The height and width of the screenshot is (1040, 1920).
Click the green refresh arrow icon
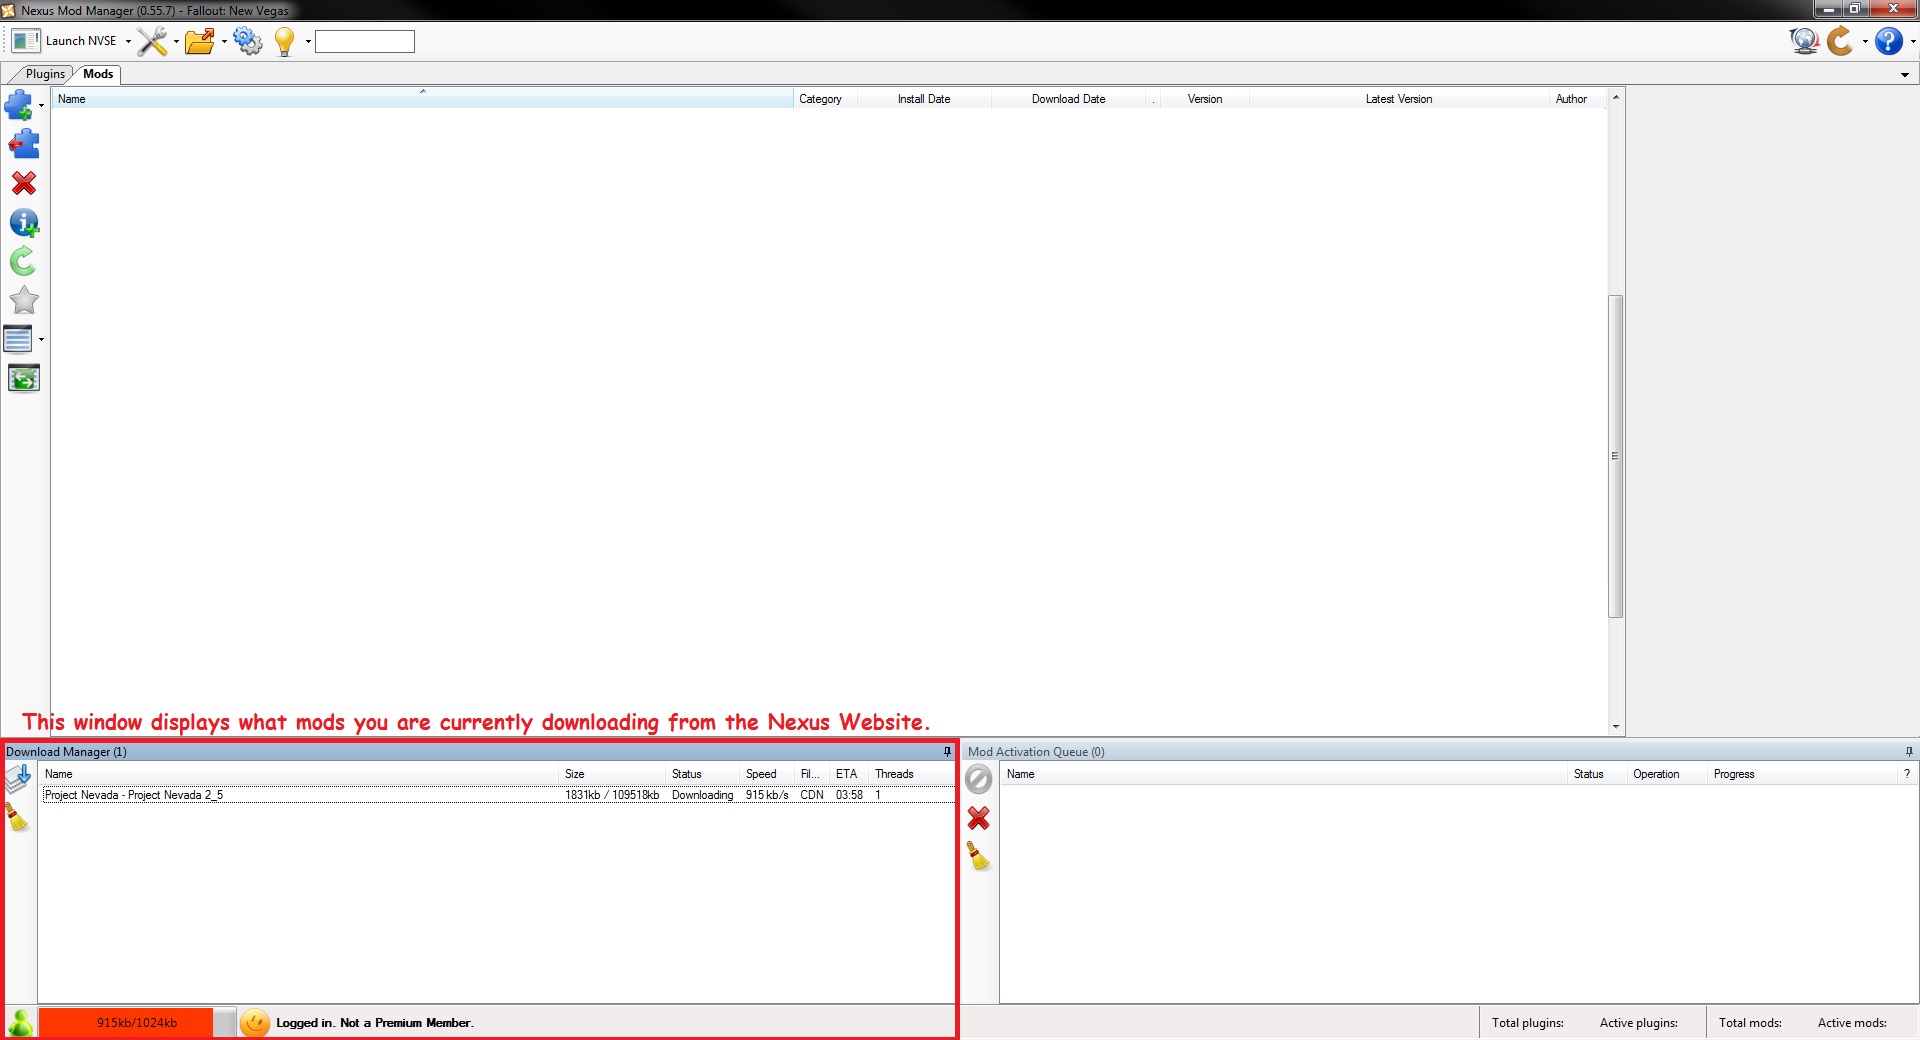[23, 261]
